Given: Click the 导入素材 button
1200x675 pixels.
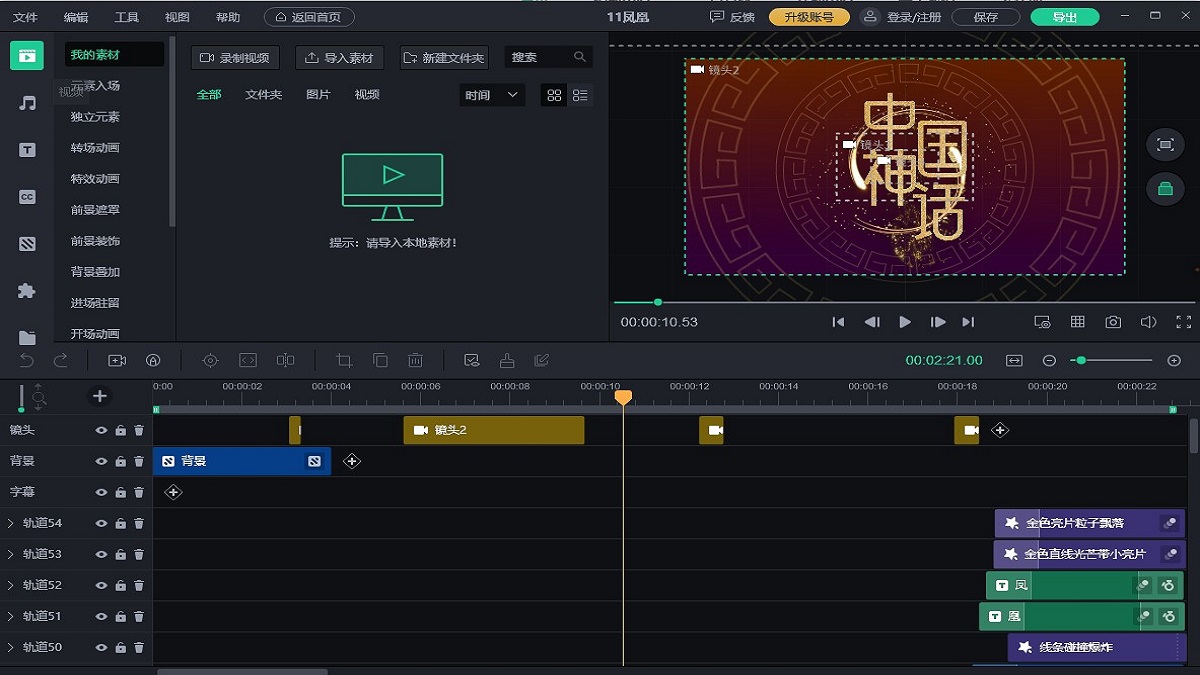Looking at the screenshot, I should (x=339, y=58).
